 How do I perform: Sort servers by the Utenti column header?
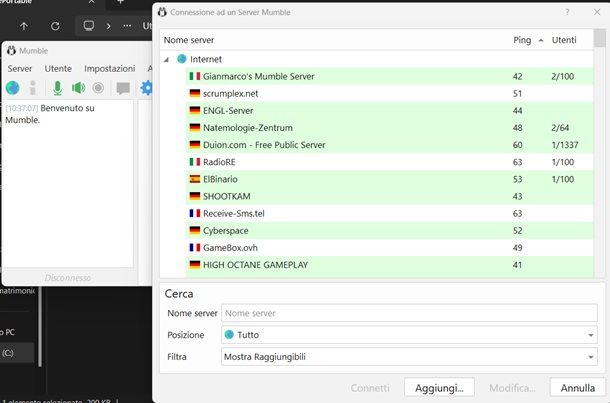pyautogui.click(x=564, y=40)
